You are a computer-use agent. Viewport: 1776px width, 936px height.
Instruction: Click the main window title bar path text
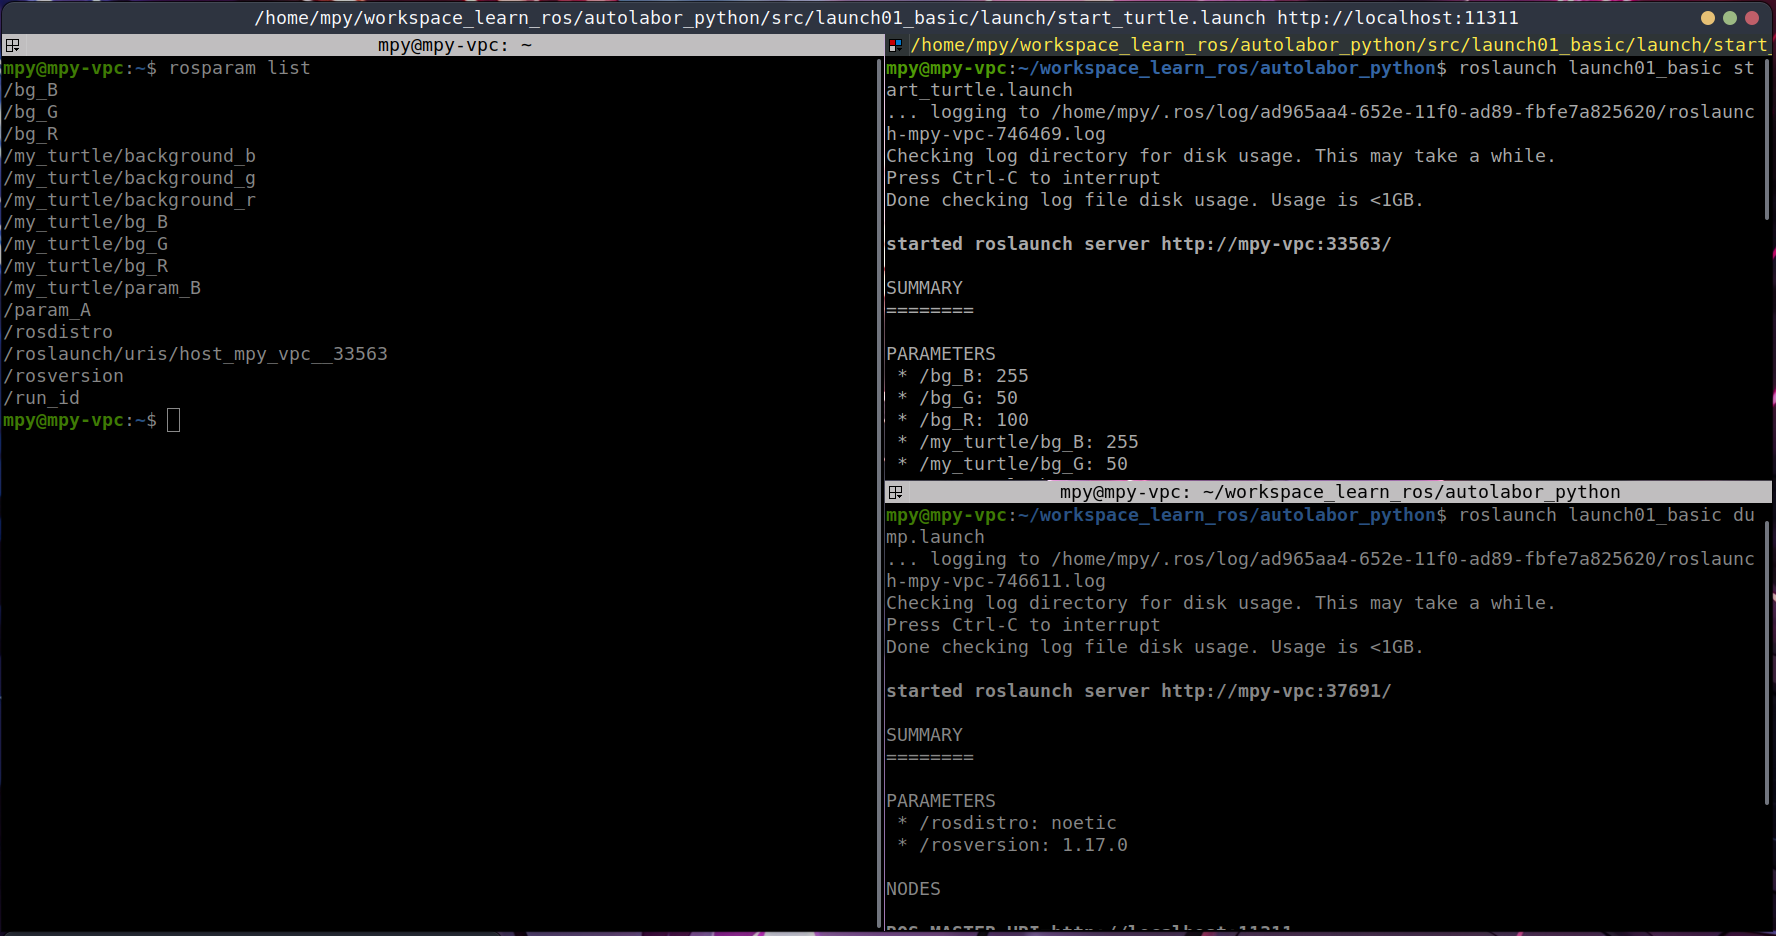click(886, 18)
